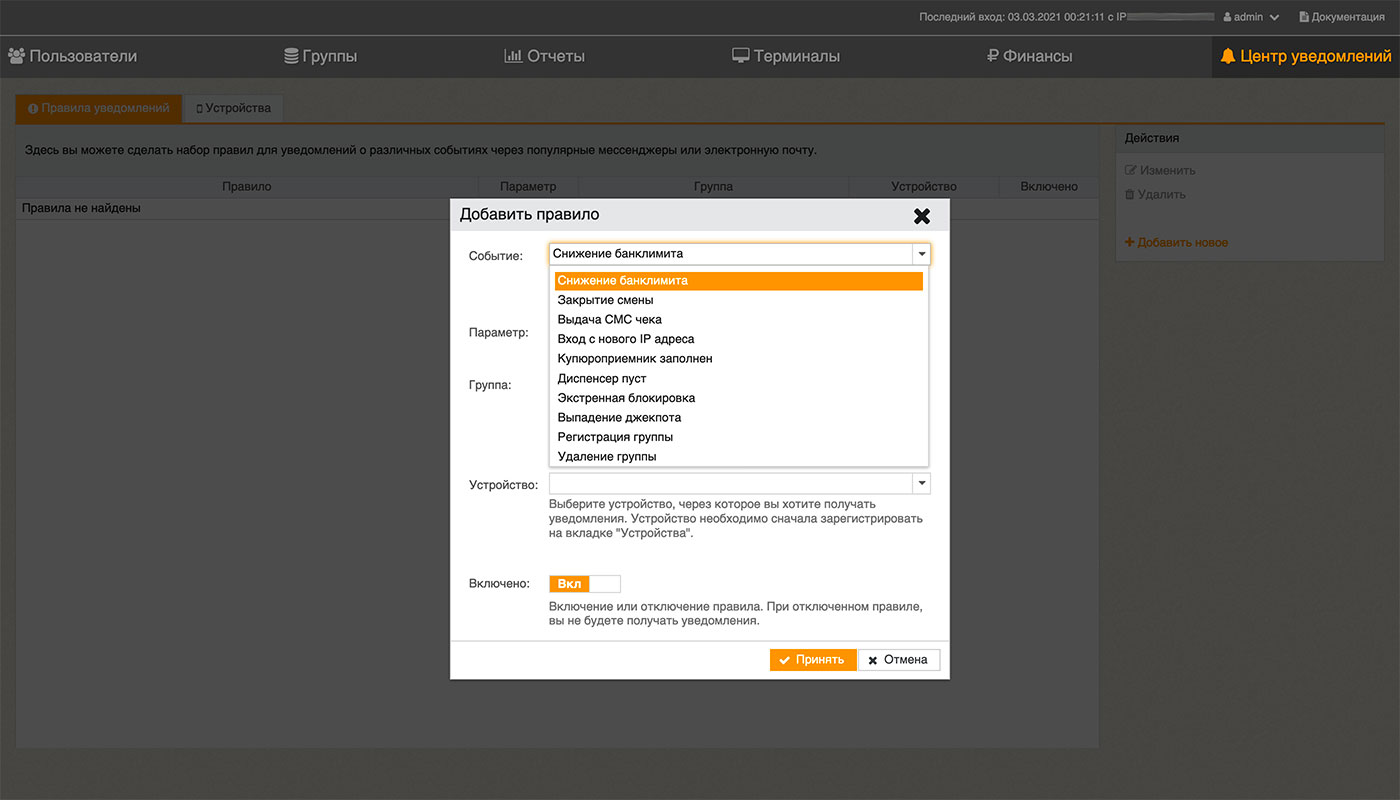The width and height of the screenshot is (1400, 800).
Task: Collapse the Event dropdown arrow
Action: tap(920, 254)
